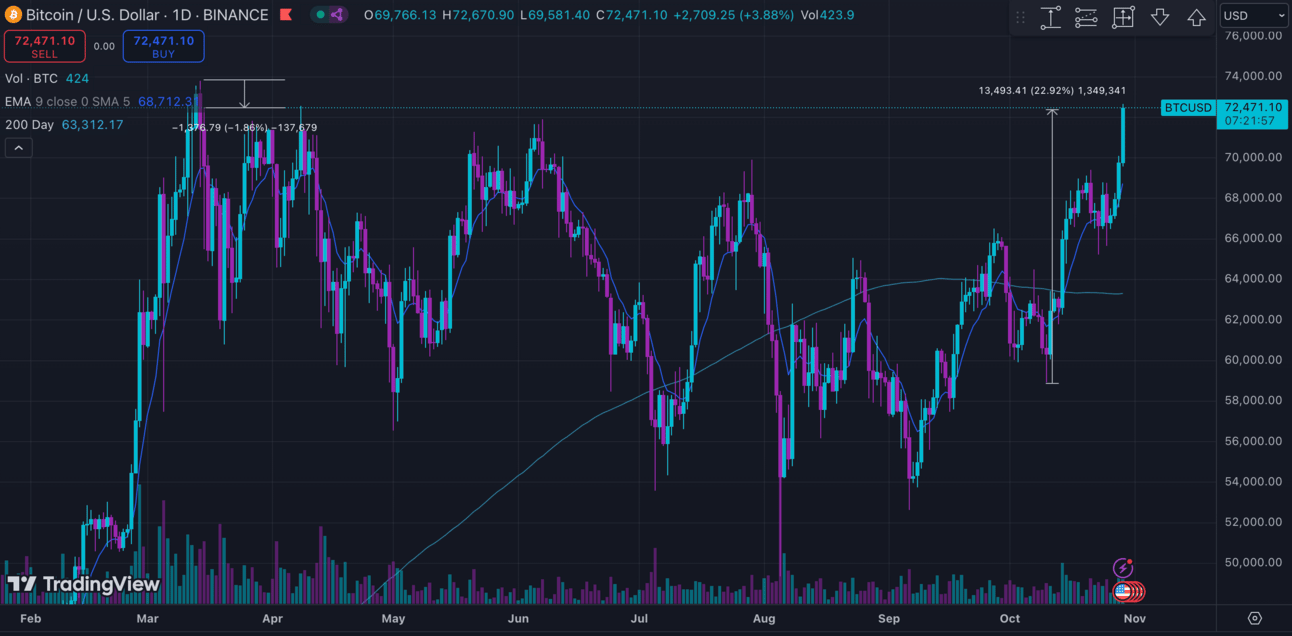Click the arrow up drawing tool
Viewport: 1292px width, 636px height.
click(x=1196, y=17)
